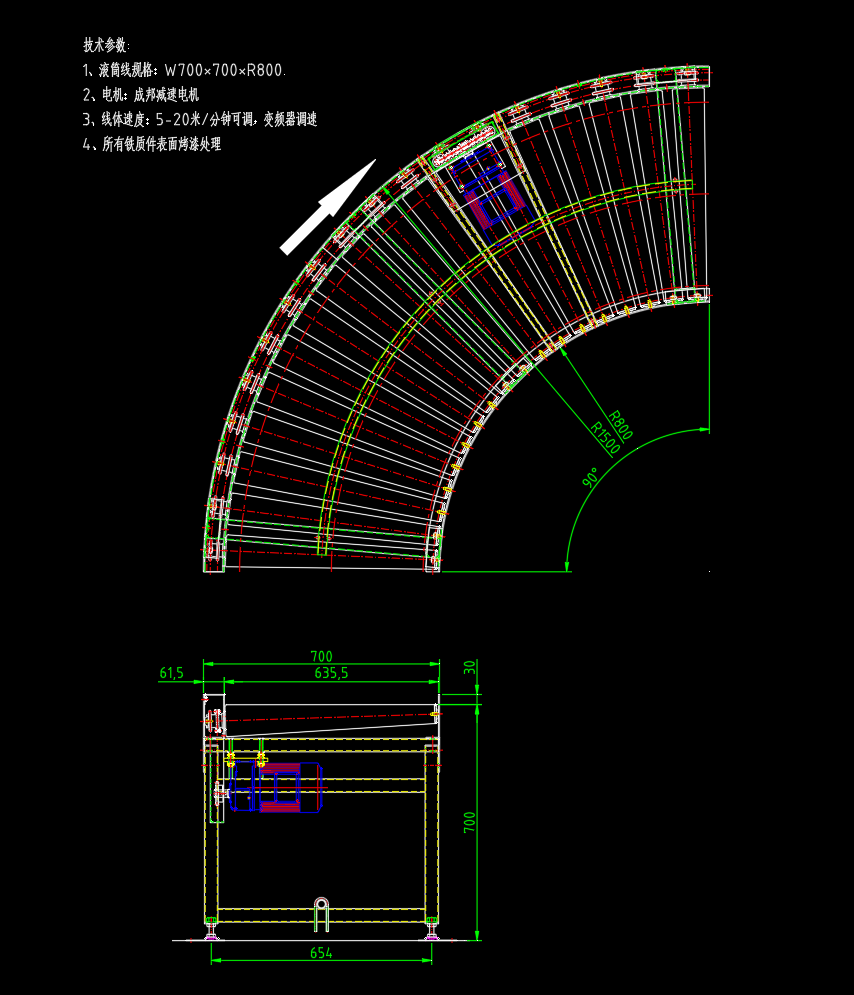Click the 654 base width dimension

321,952
